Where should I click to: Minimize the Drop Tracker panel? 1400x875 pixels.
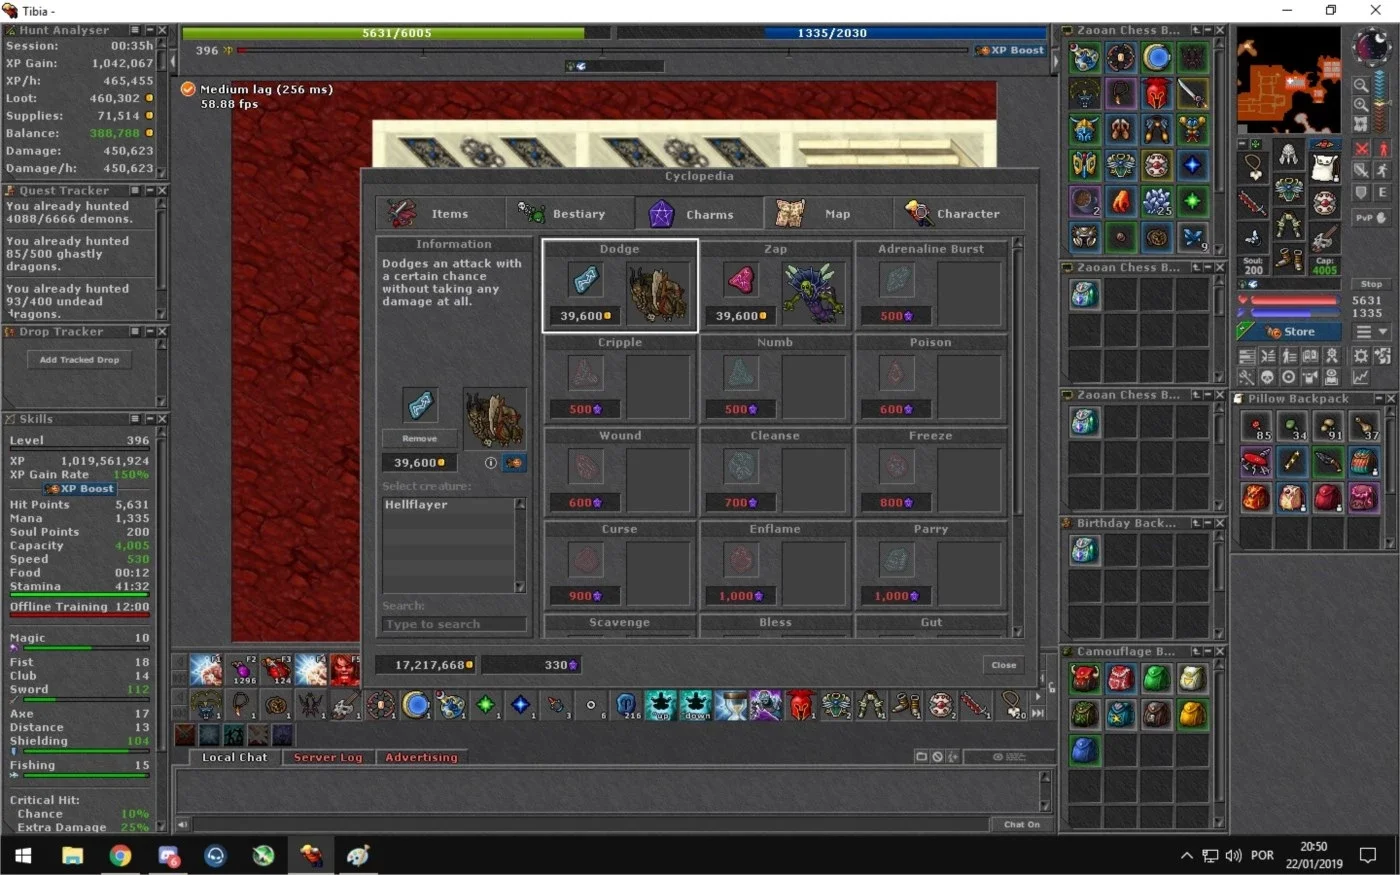[150, 331]
